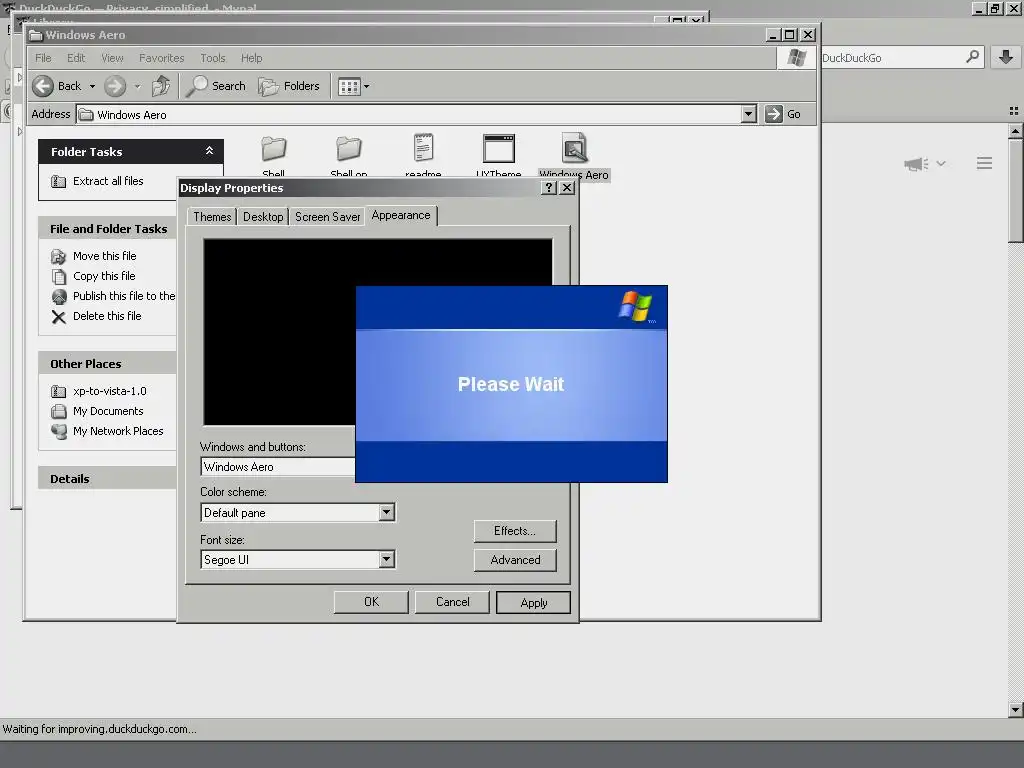Open the Edit menu
This screenshot has height=768, width=1024.
tap(76, 58)
